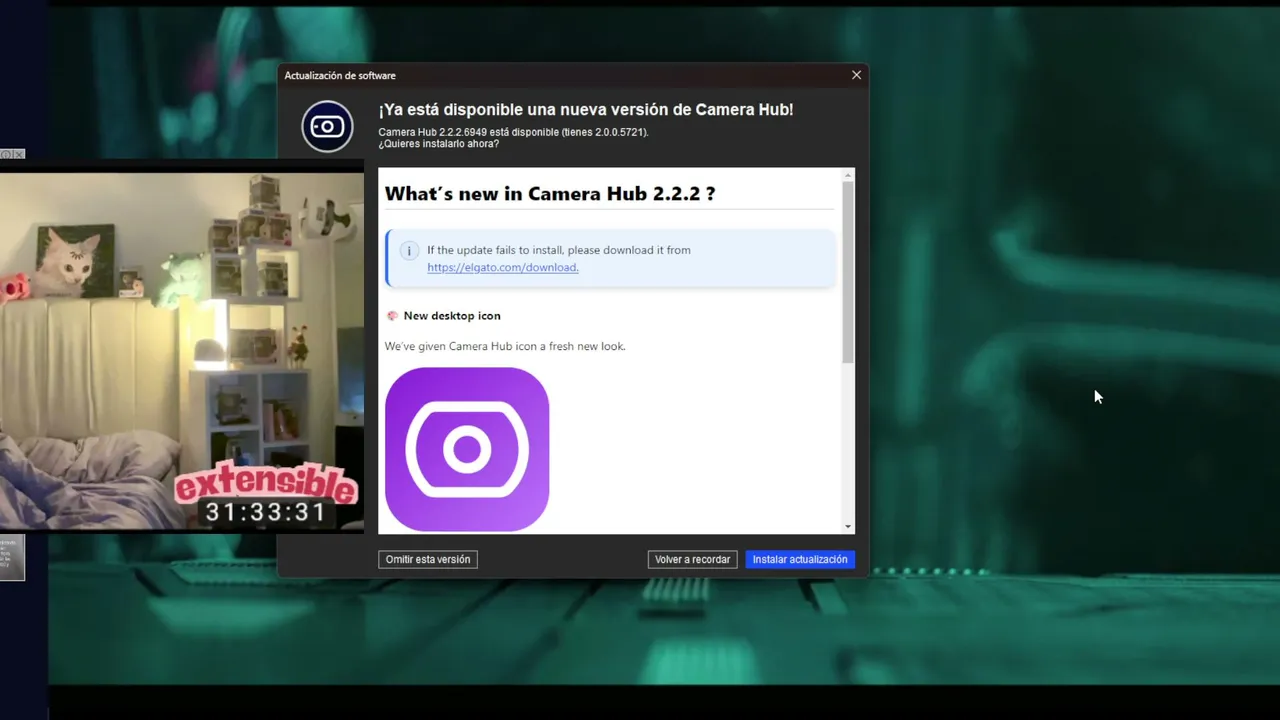Click "We've given Camera Hub icon a fresh new look."
The image size is (1280, 720).
point(505,346)
